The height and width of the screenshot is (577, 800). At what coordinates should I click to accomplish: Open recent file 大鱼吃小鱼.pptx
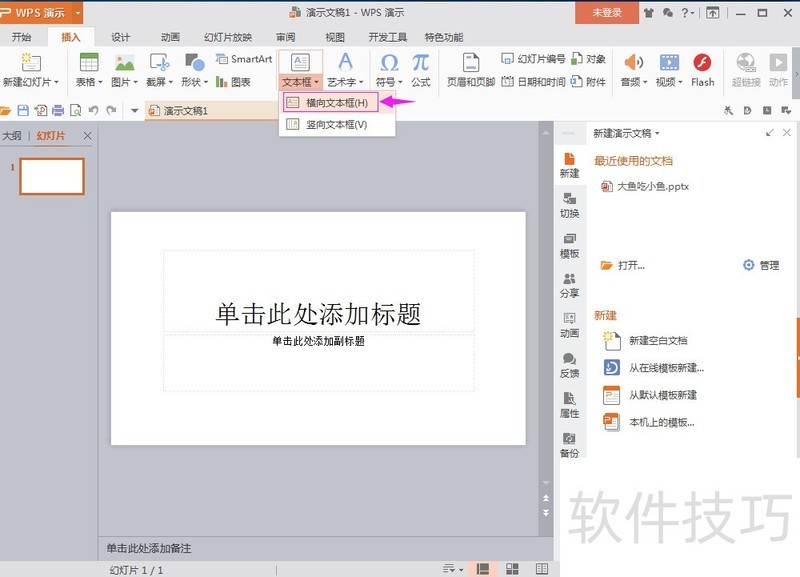pyautogui.click(x=652, y=186)
